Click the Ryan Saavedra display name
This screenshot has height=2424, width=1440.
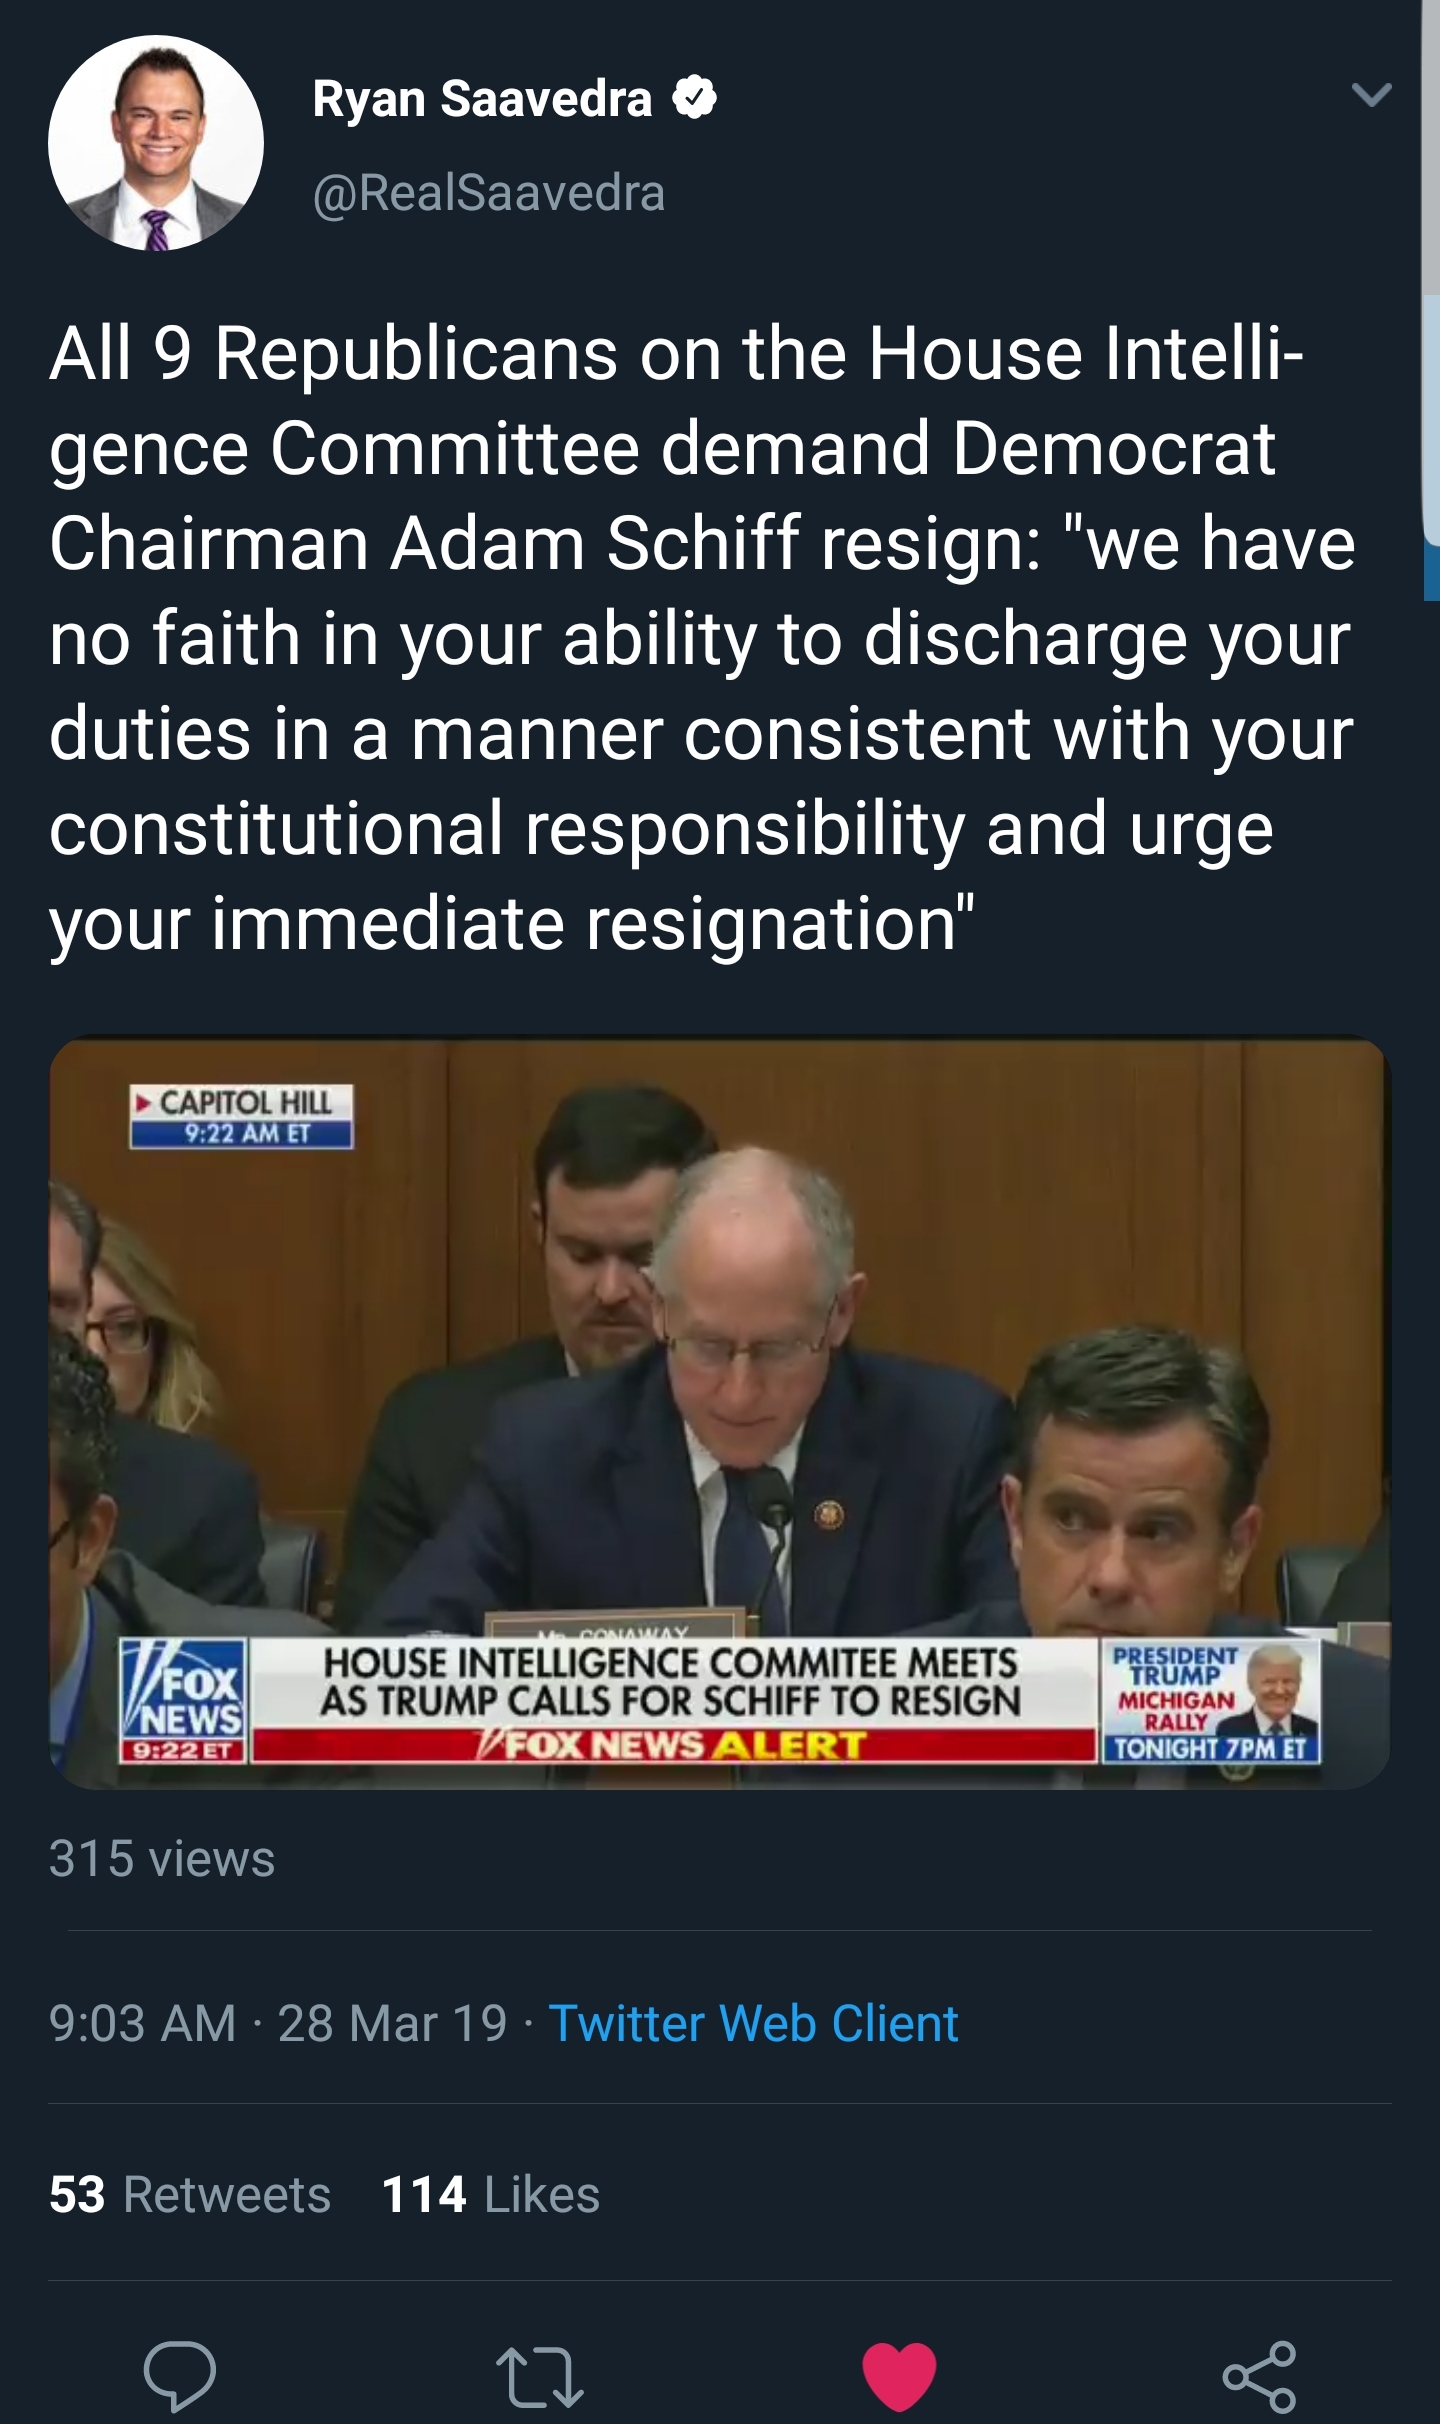coord(482,98)
